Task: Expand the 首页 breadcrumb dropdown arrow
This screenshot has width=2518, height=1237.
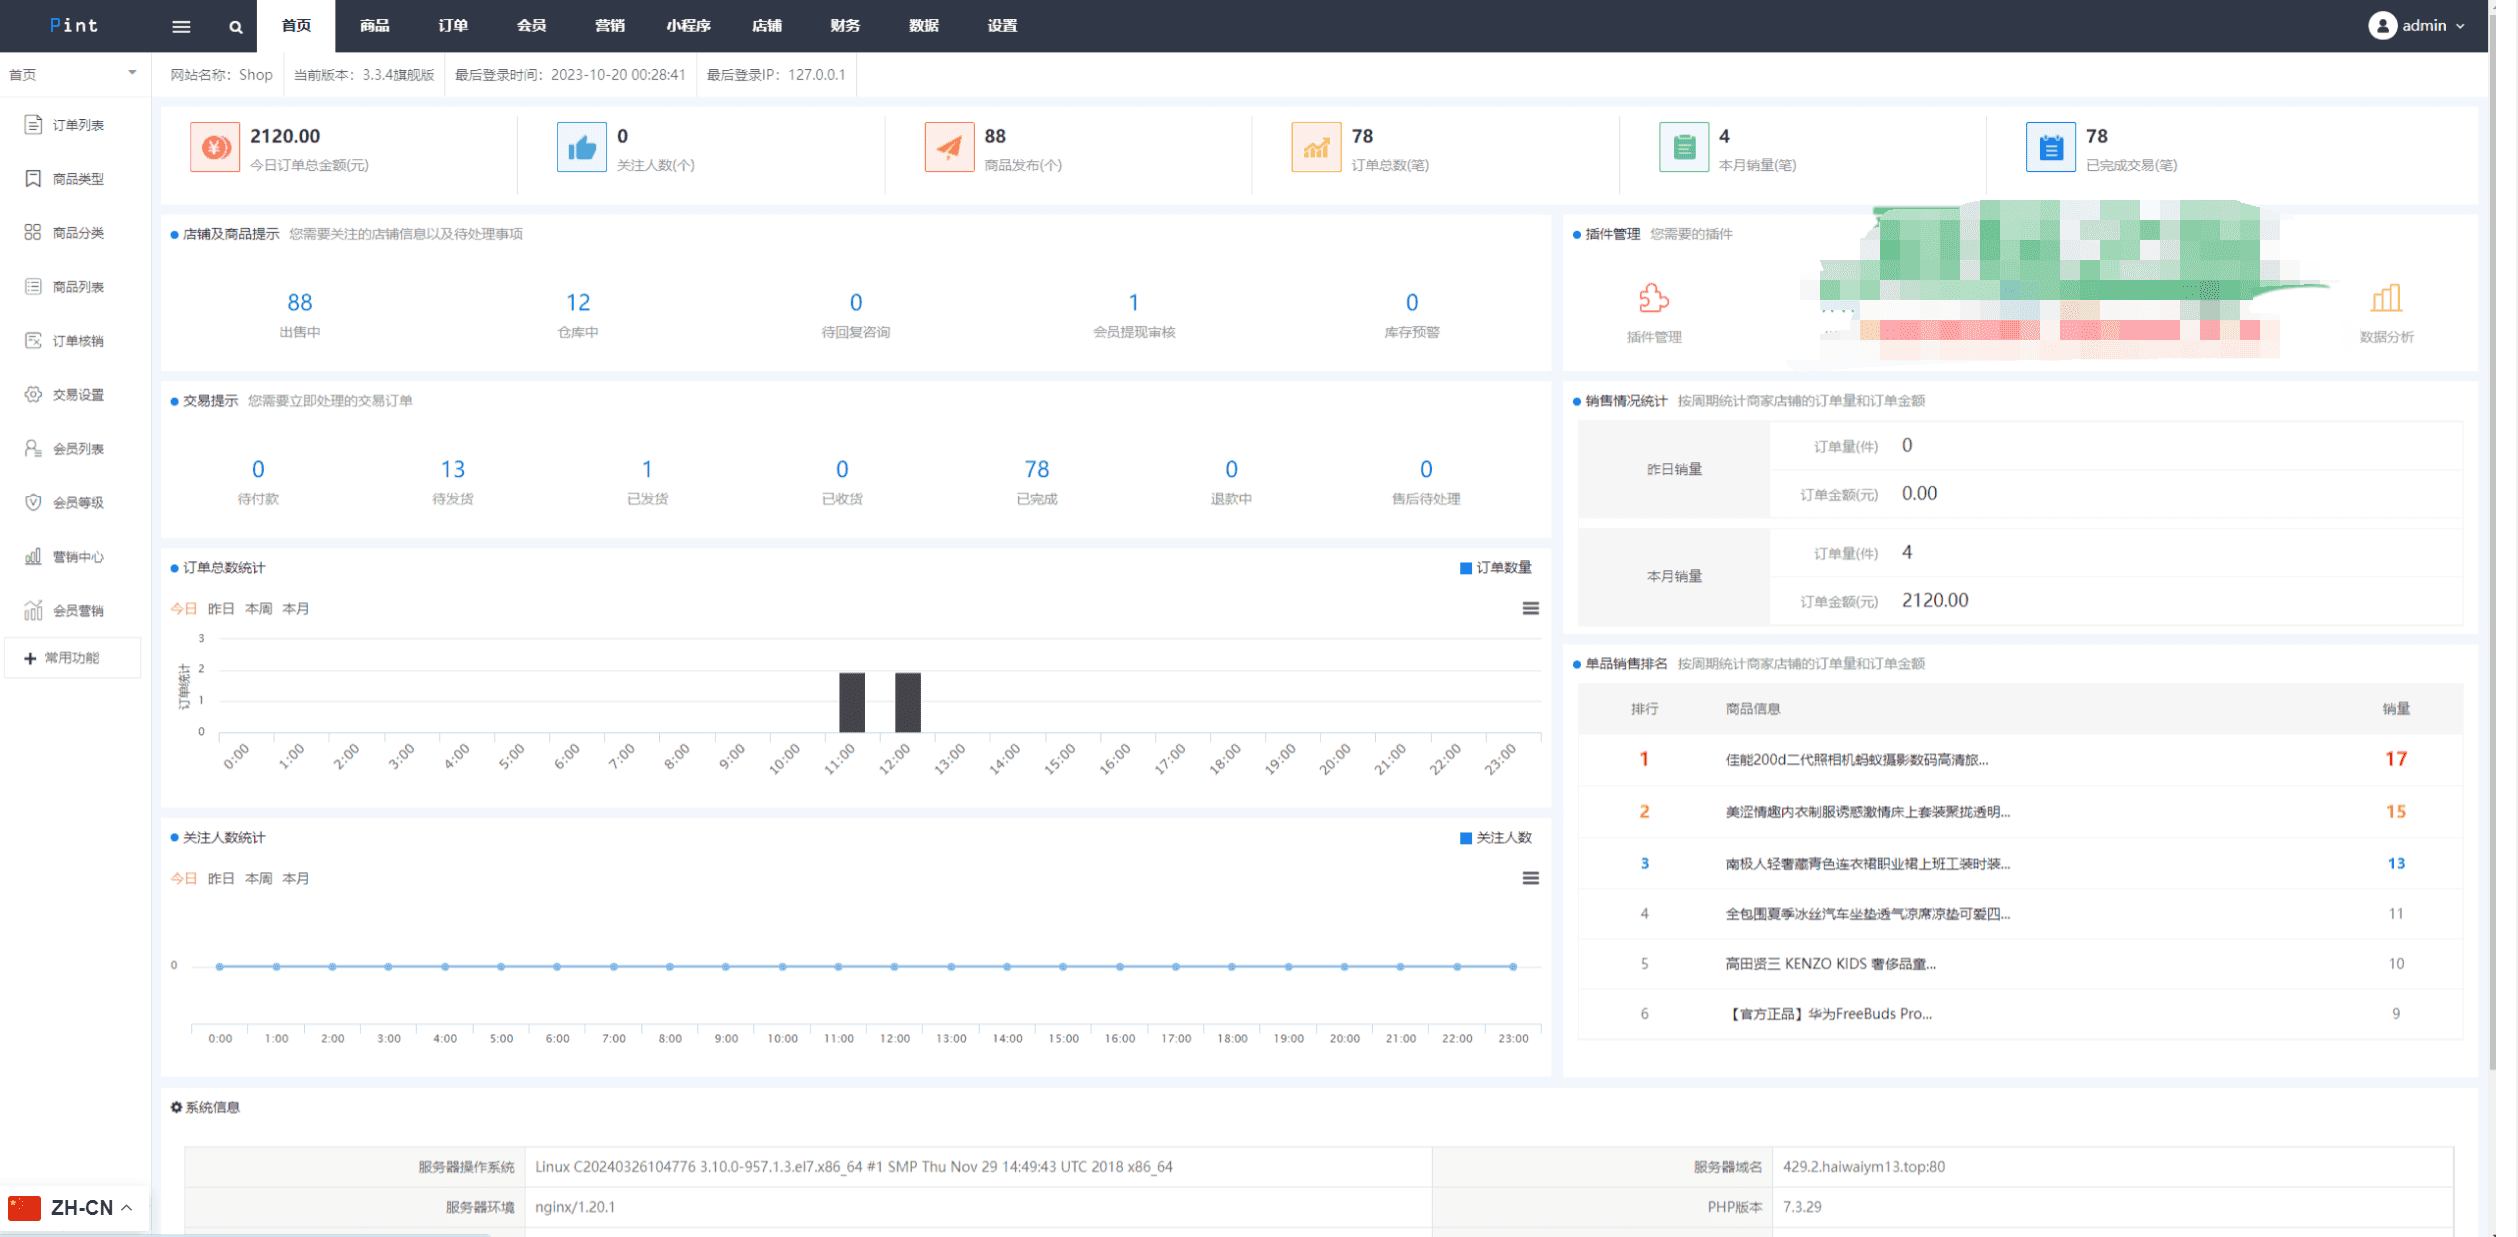Action: pos(132,74)
